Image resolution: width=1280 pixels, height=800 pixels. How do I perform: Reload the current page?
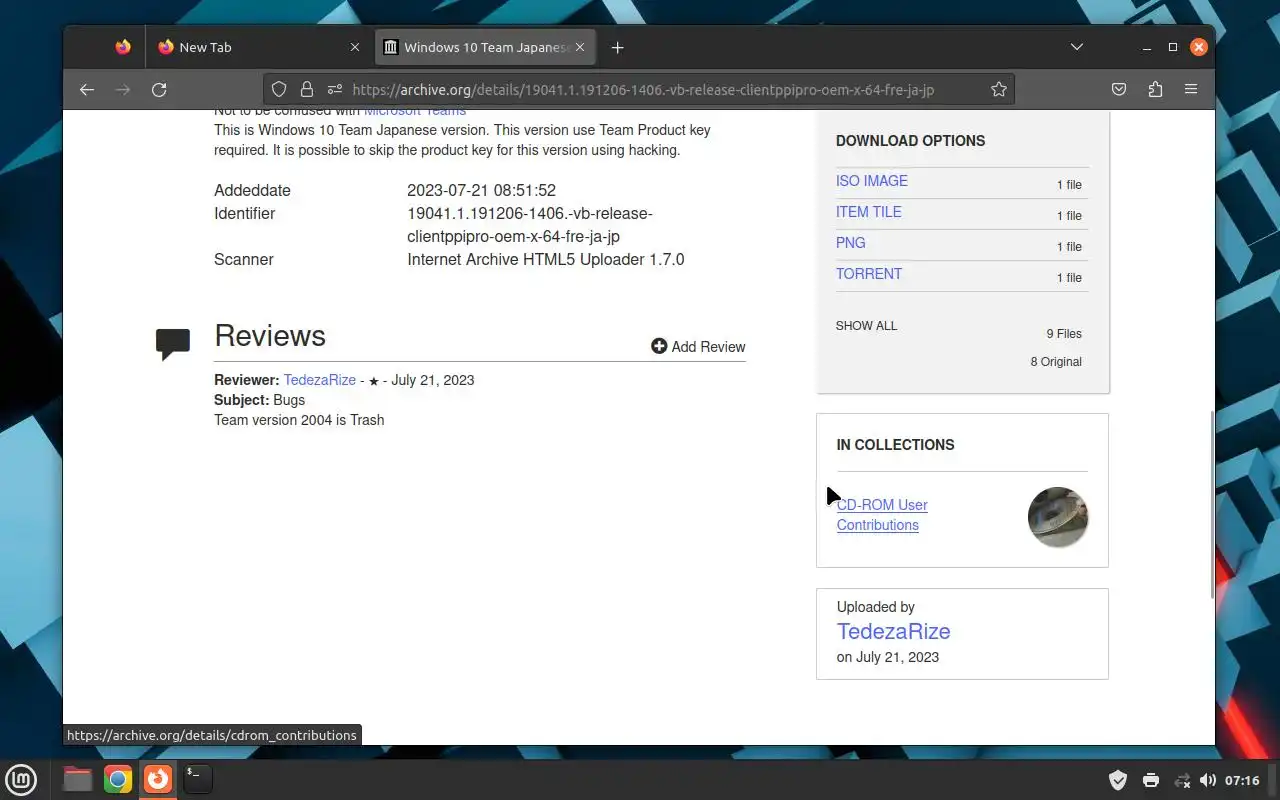click(159, 90)
